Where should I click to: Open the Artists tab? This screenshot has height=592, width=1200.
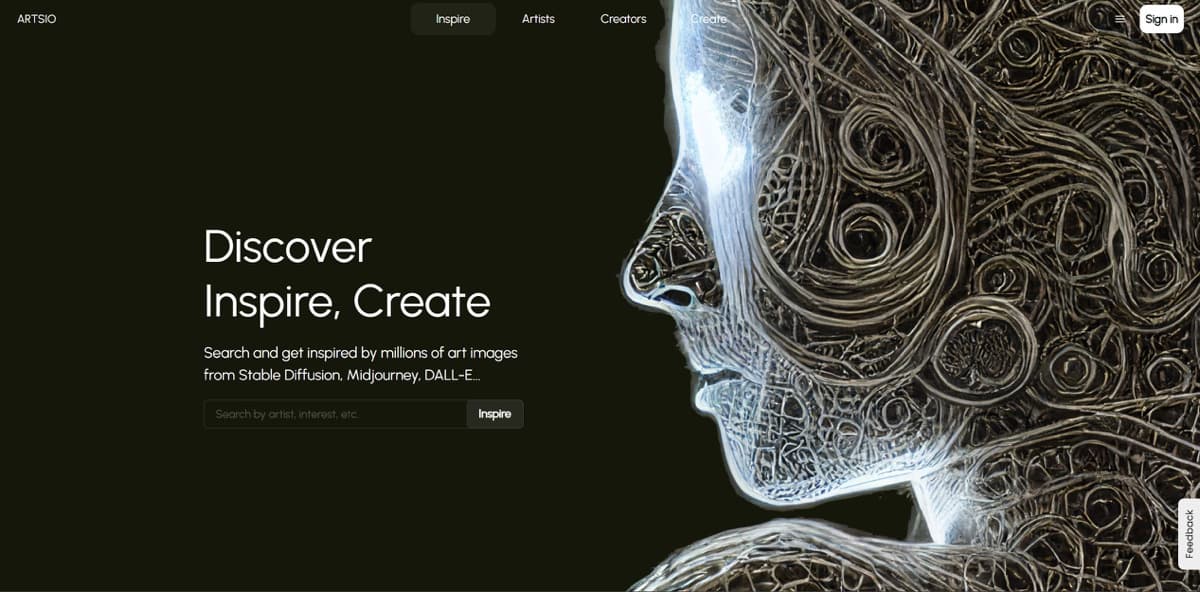(538, 19)
